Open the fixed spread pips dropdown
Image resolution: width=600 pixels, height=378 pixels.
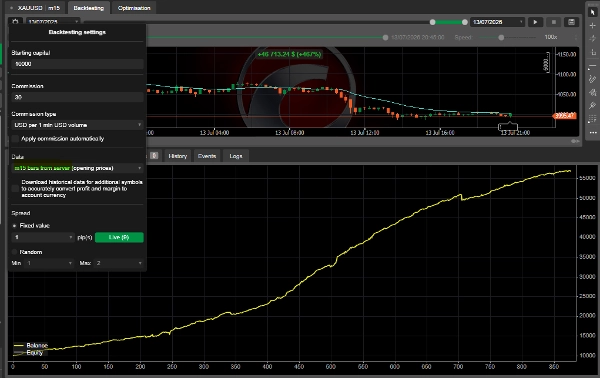pyautogui.click(x=42, y=238)
